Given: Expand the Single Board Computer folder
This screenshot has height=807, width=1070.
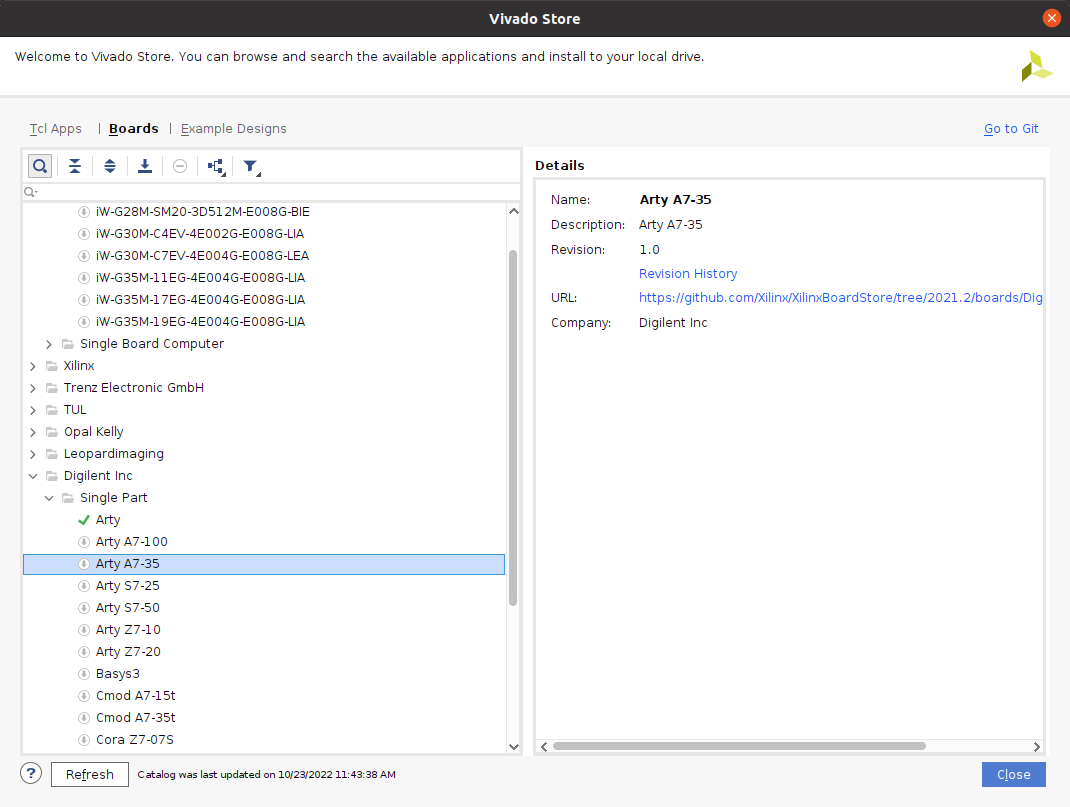Looking at the screenshot, I should click(49, 344).
